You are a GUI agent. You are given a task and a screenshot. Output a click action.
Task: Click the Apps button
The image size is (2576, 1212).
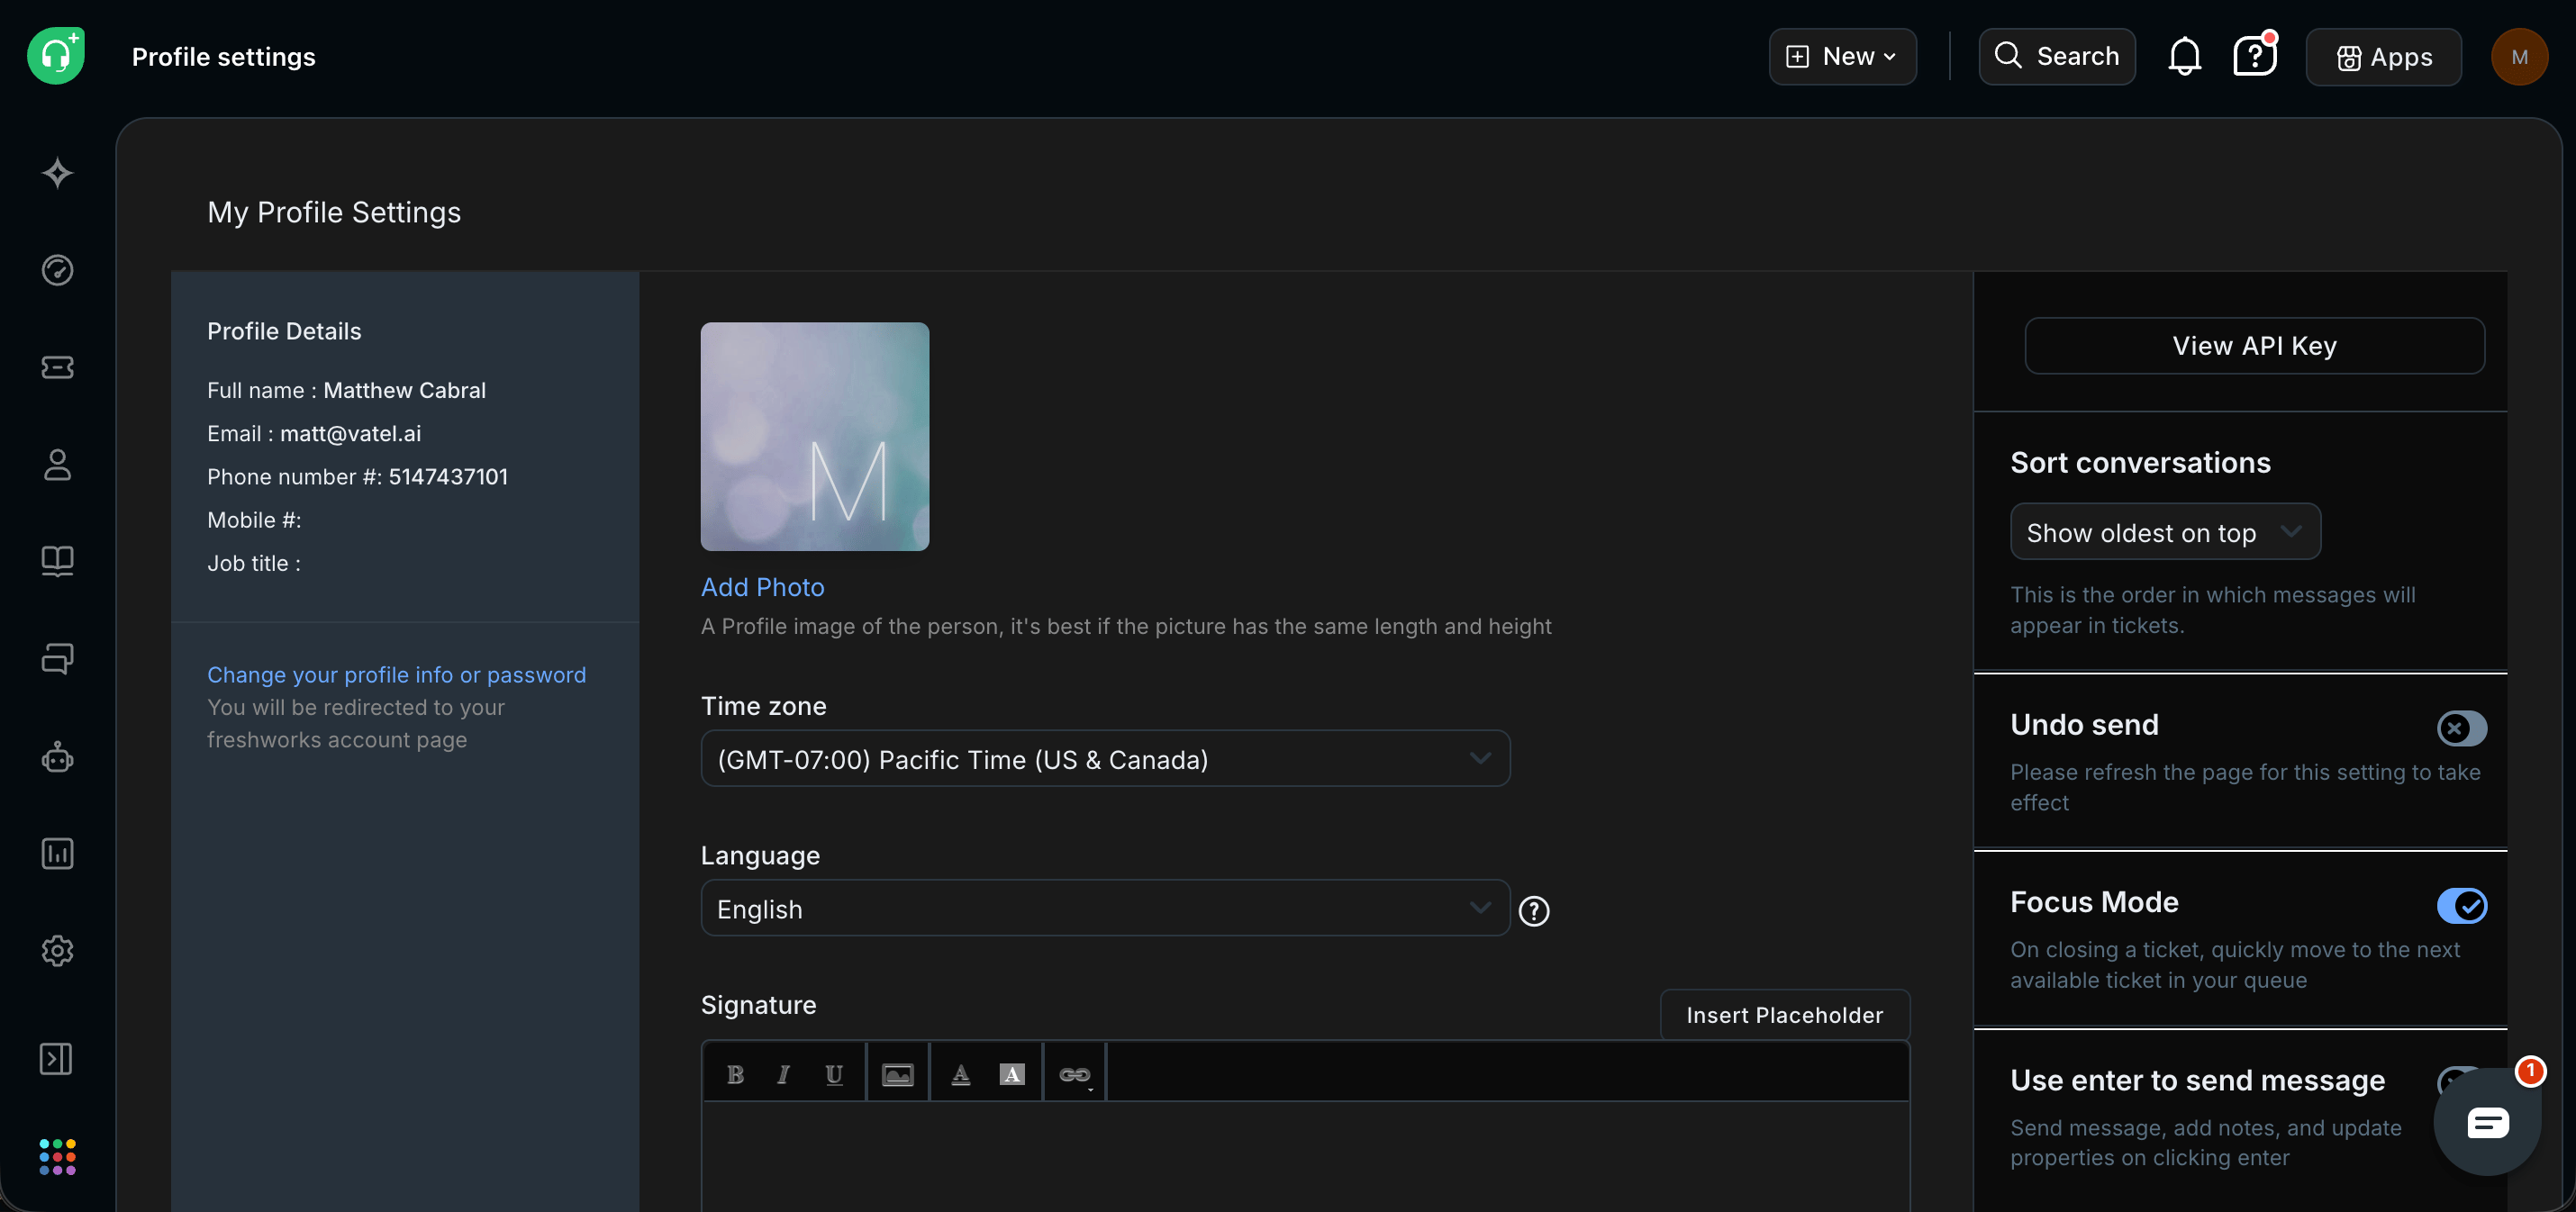point(2383,57)
